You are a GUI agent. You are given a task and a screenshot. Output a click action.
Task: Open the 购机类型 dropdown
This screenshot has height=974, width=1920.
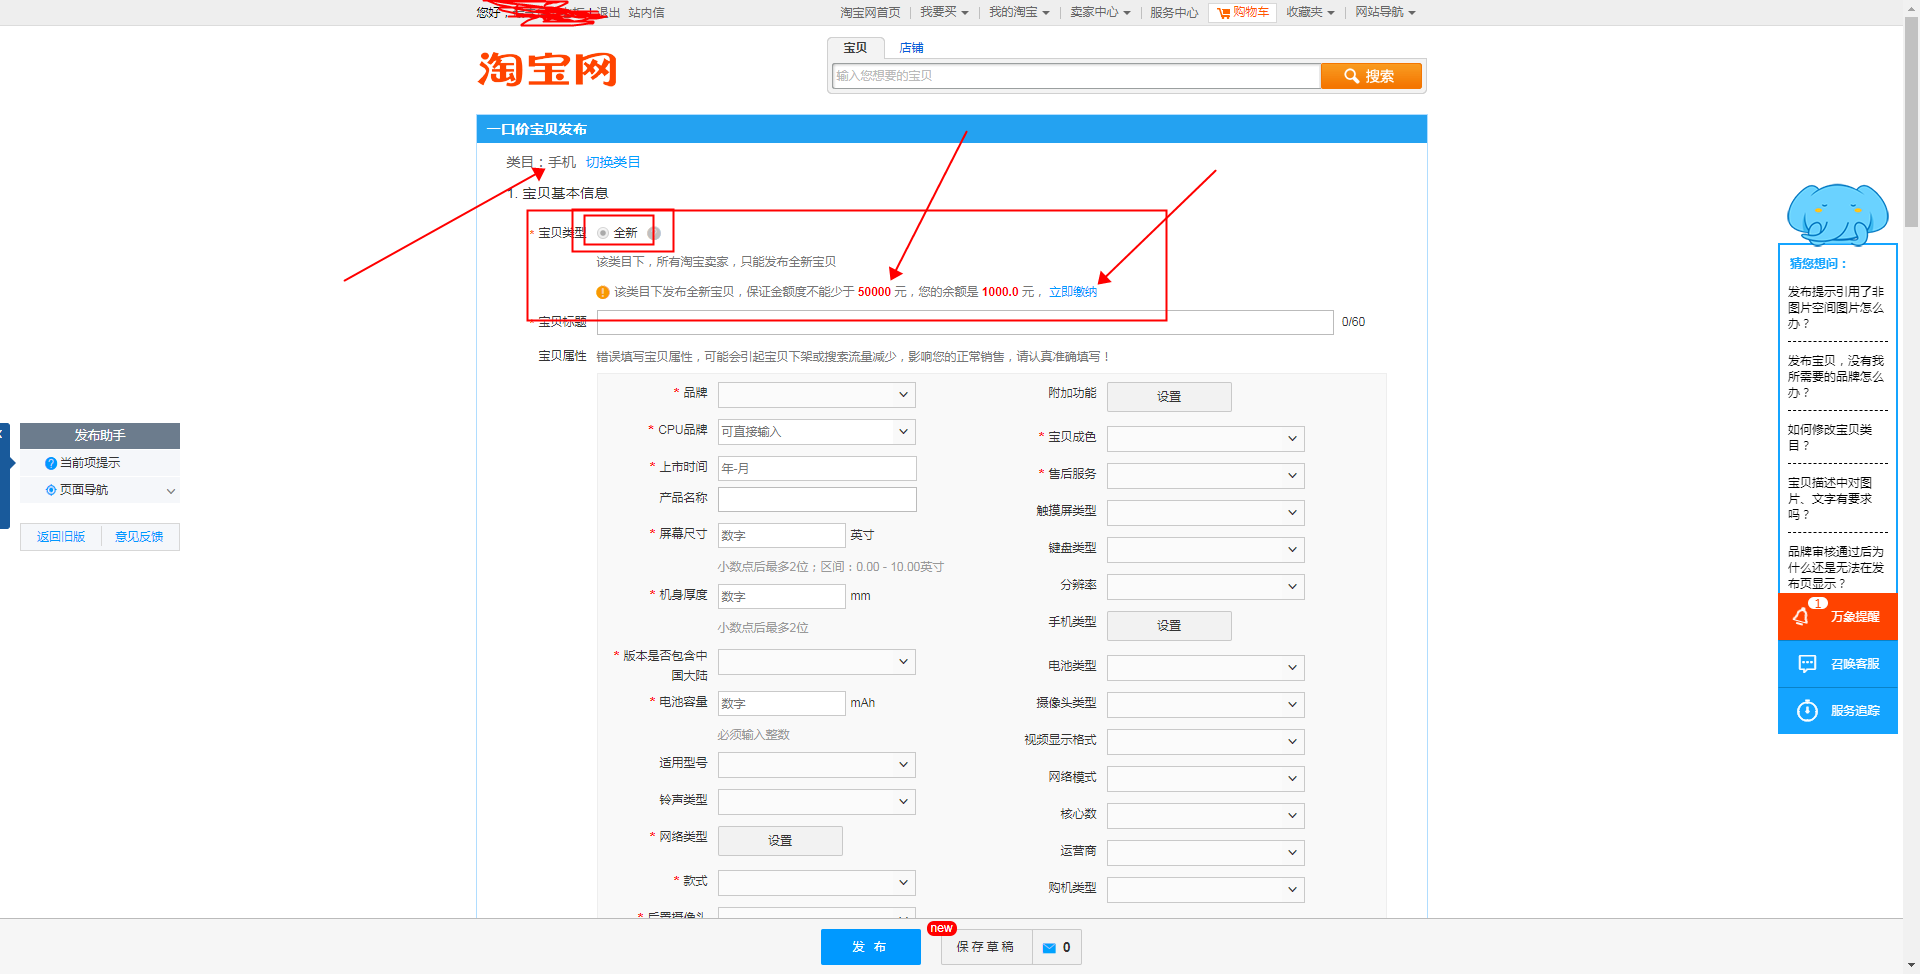[1206, 890]
